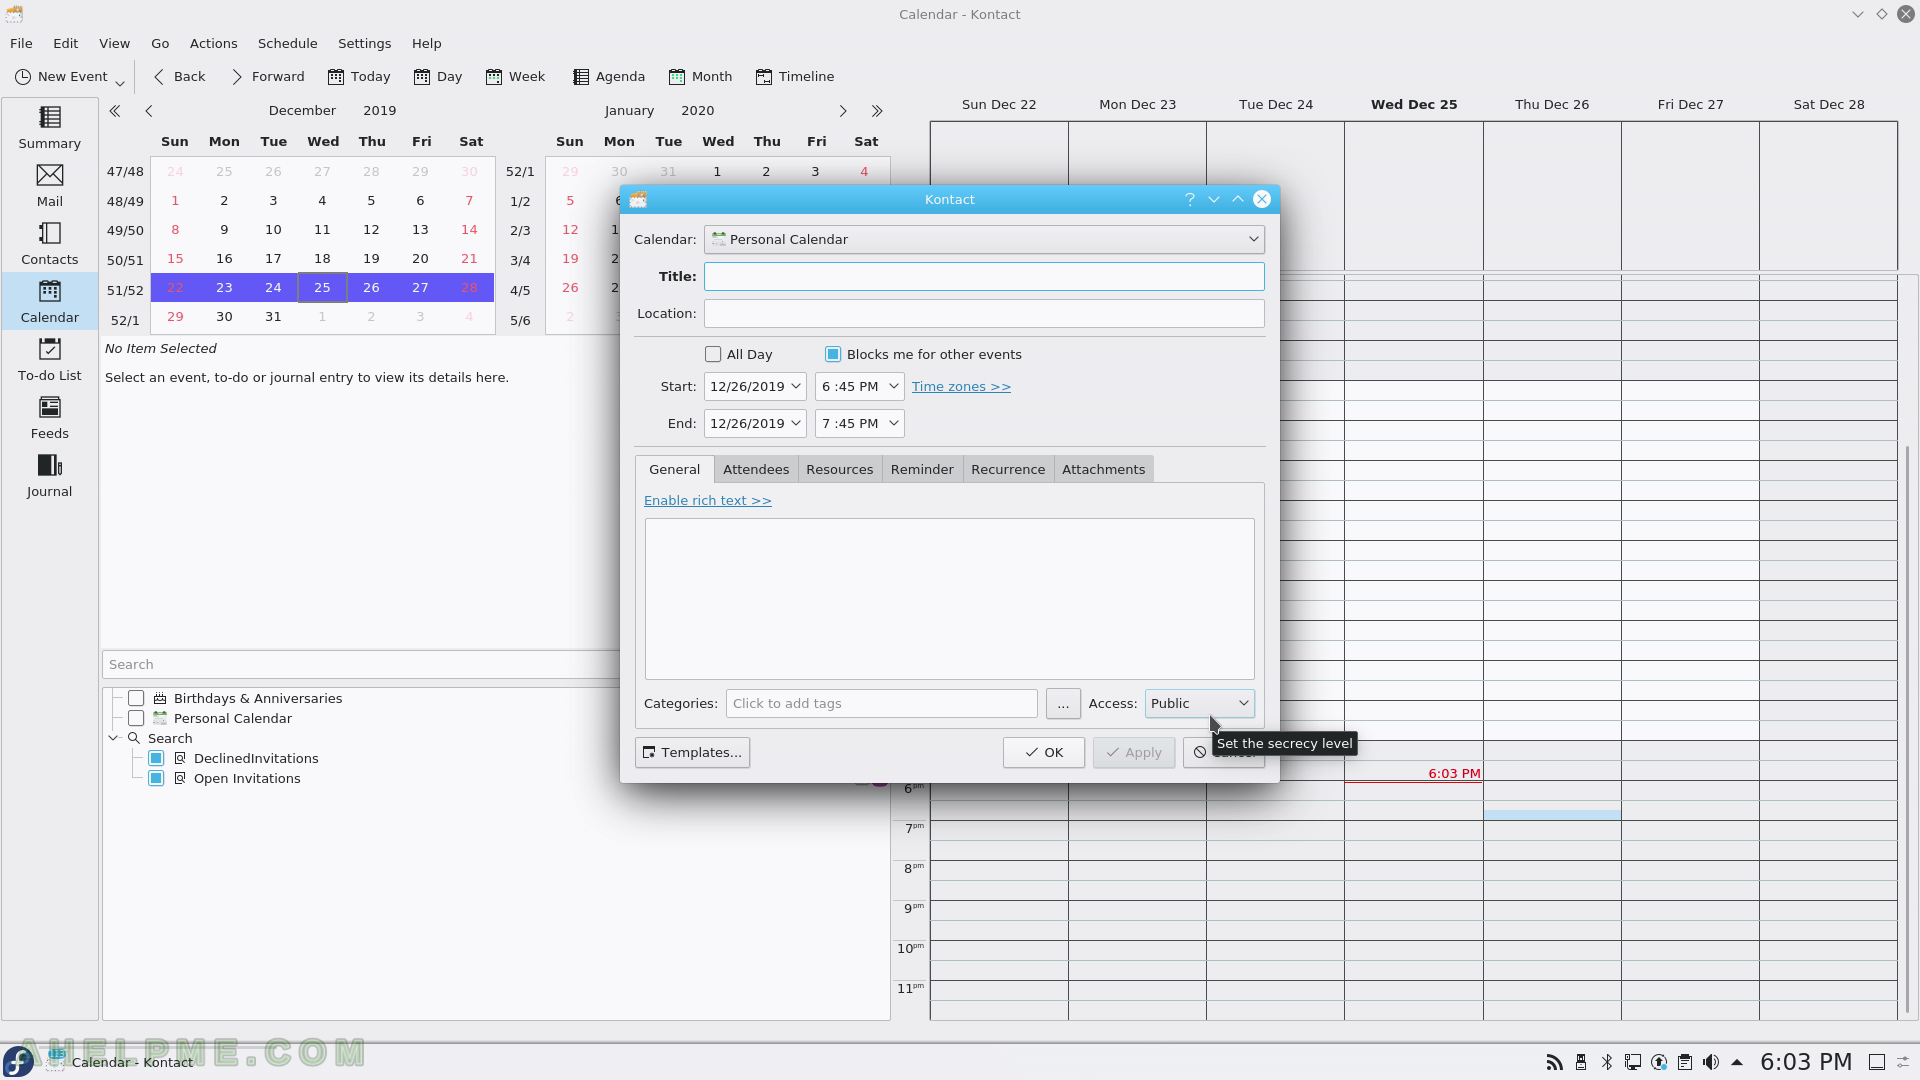This screenshot has width=1920, height=1080.
Task: Click the calendar Search field
Action: [x=360, y=664]
